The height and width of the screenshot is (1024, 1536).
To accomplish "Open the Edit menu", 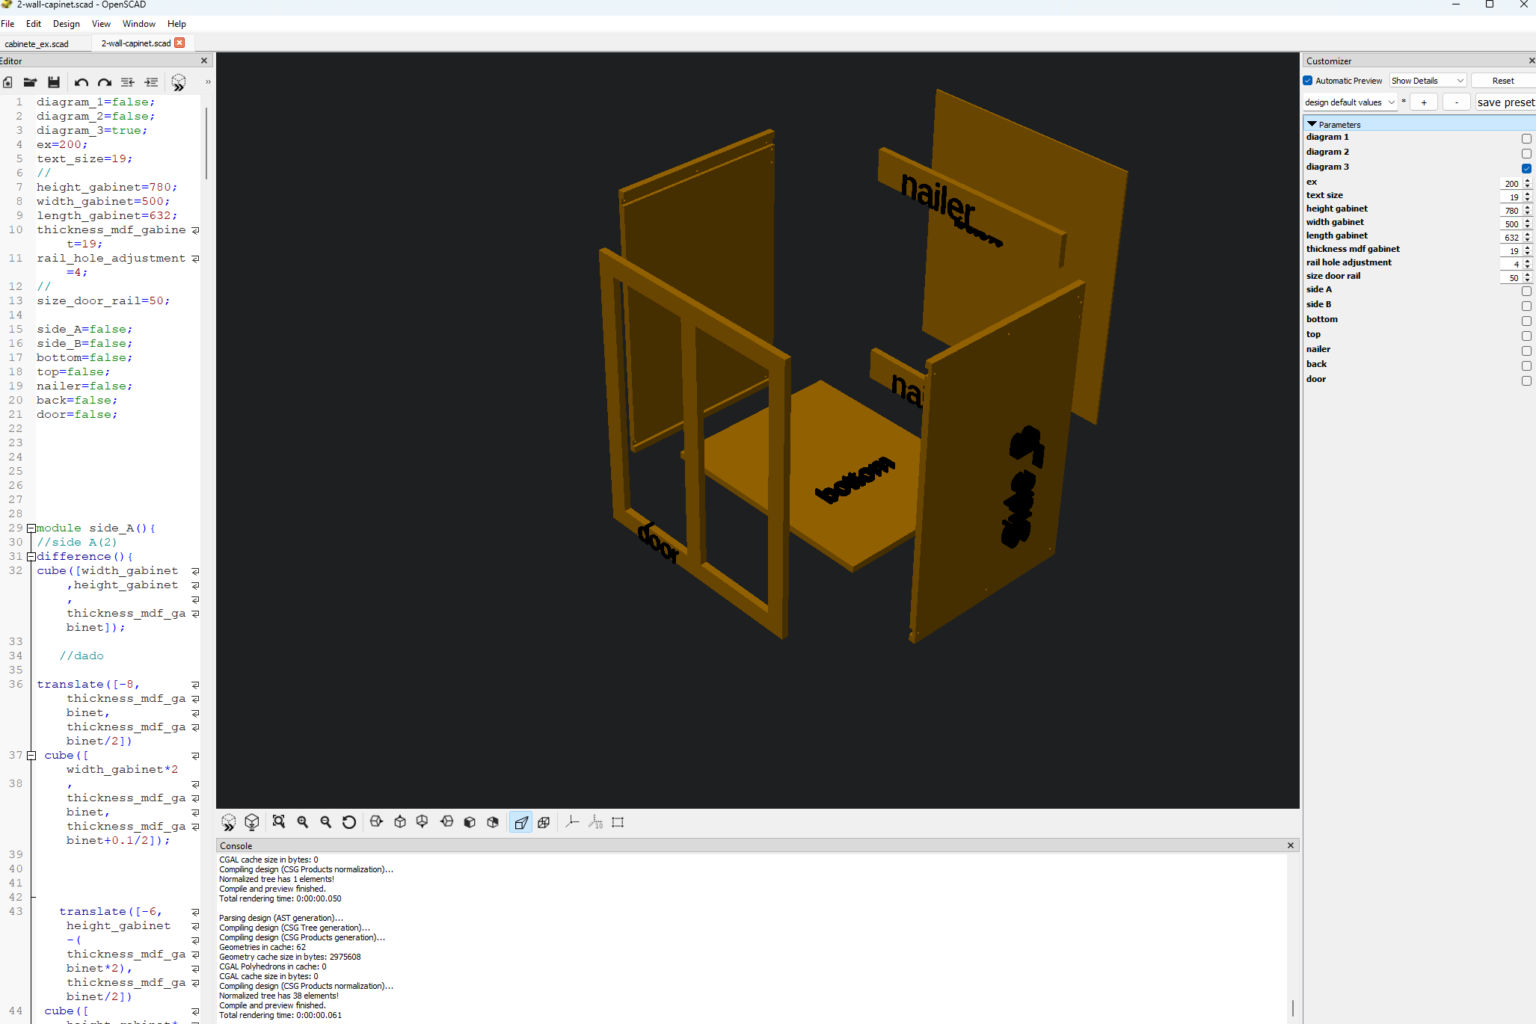I will point(34,24).
